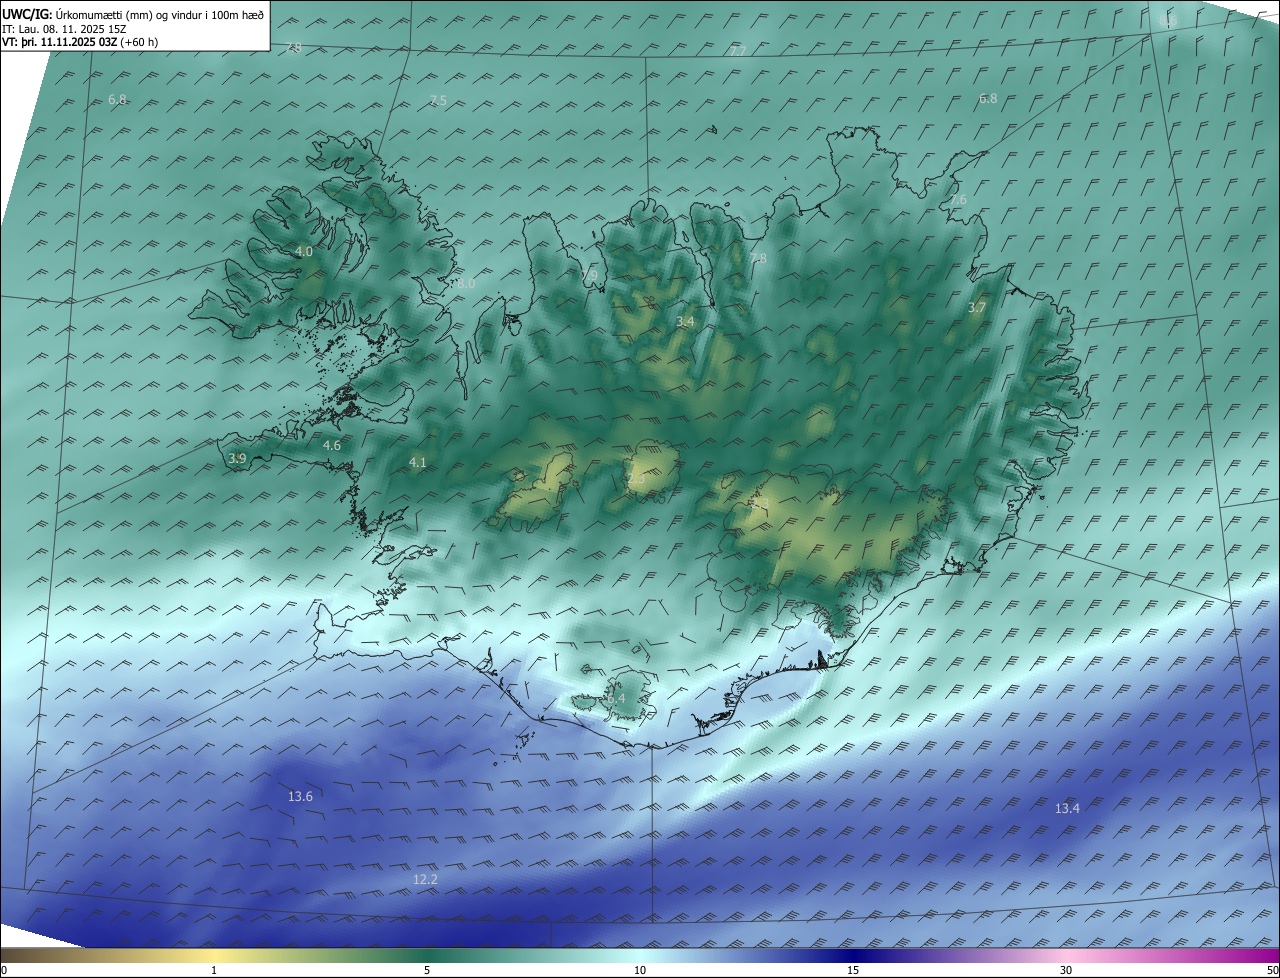Click the 3.9 value label

pos(237,459)
